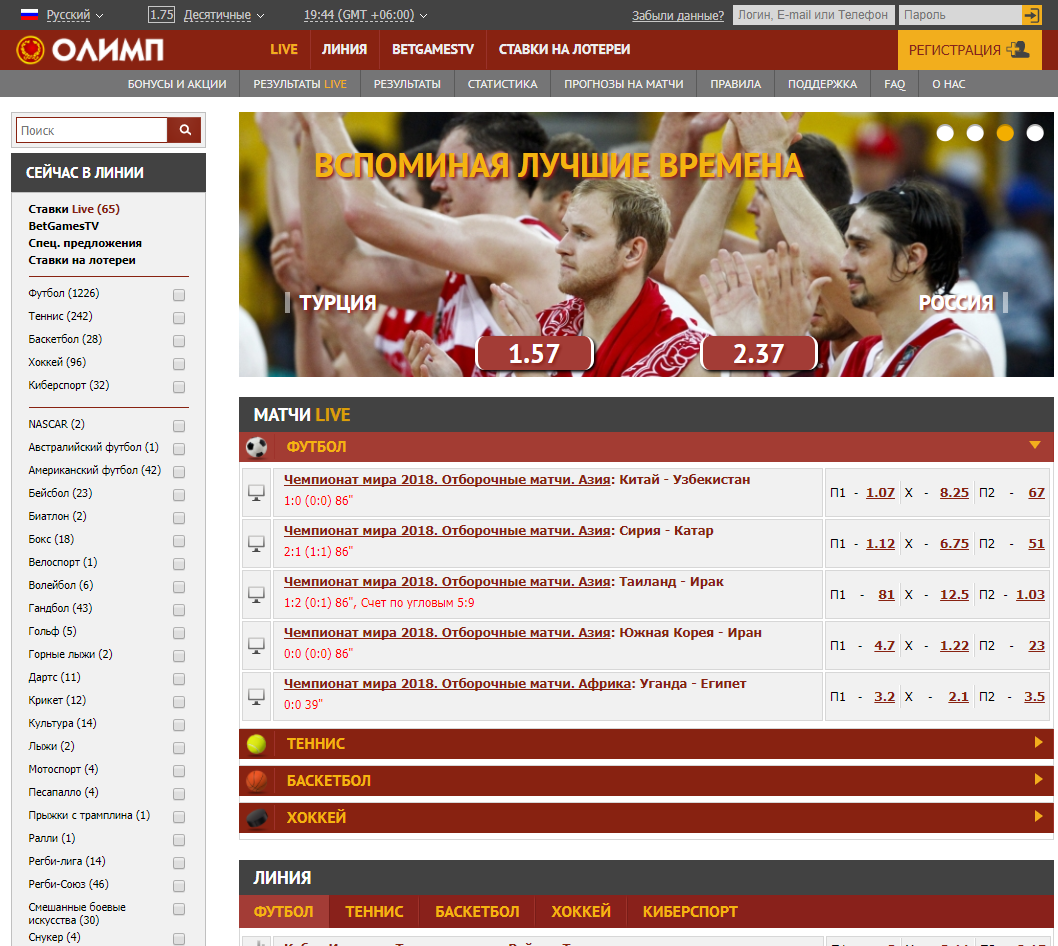
Task: Click the basketball icon
Action: coord(256,781)
